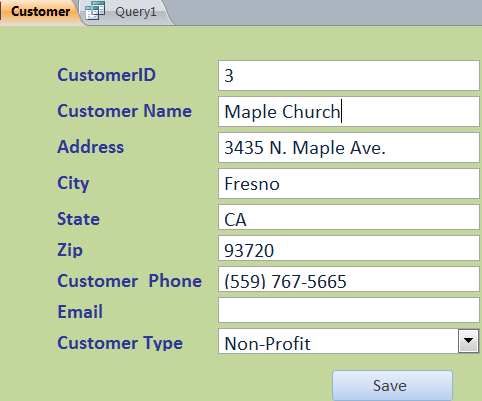Click the Email label
The height and width of the screenshot is (401, 482).
(80, 312)
